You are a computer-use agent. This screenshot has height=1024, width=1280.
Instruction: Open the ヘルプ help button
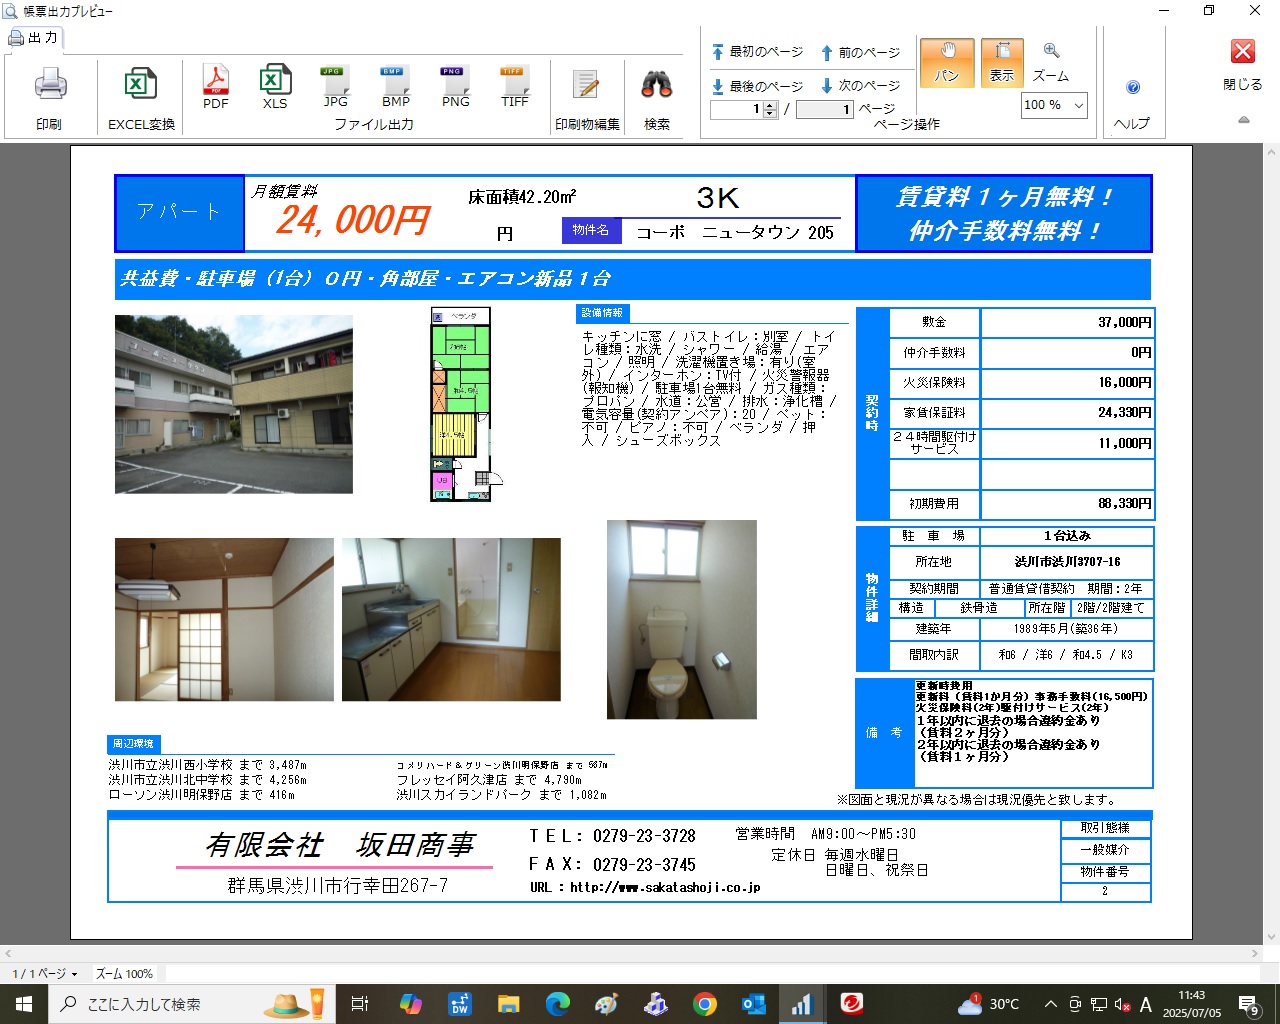1132,88
